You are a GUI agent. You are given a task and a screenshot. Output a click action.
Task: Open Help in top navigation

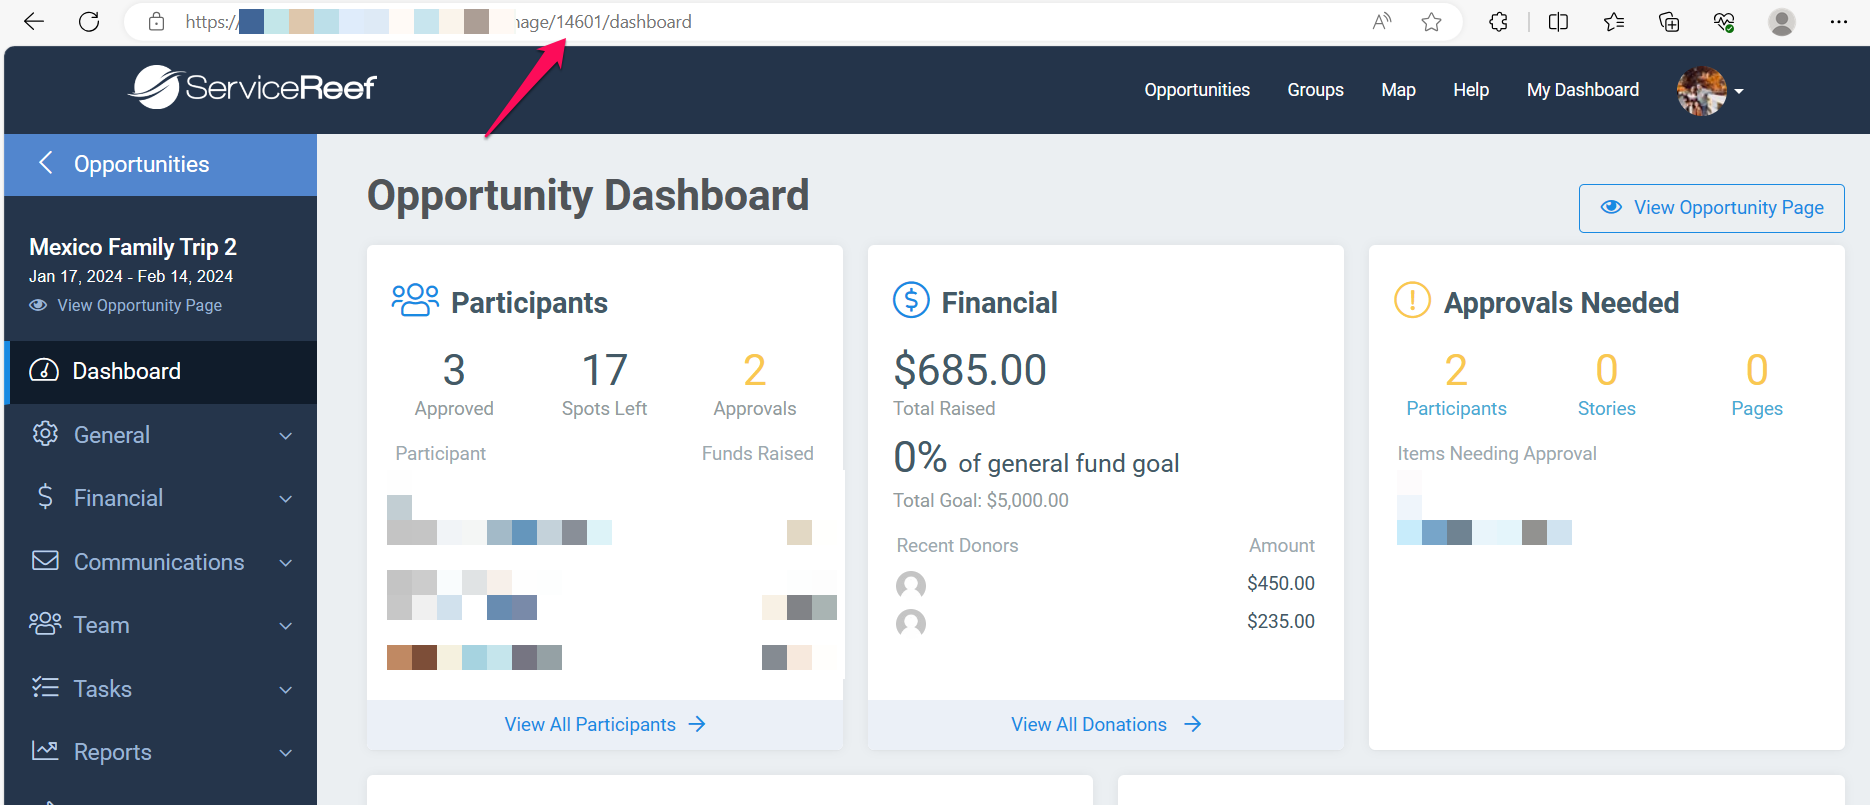[1471, 90]
